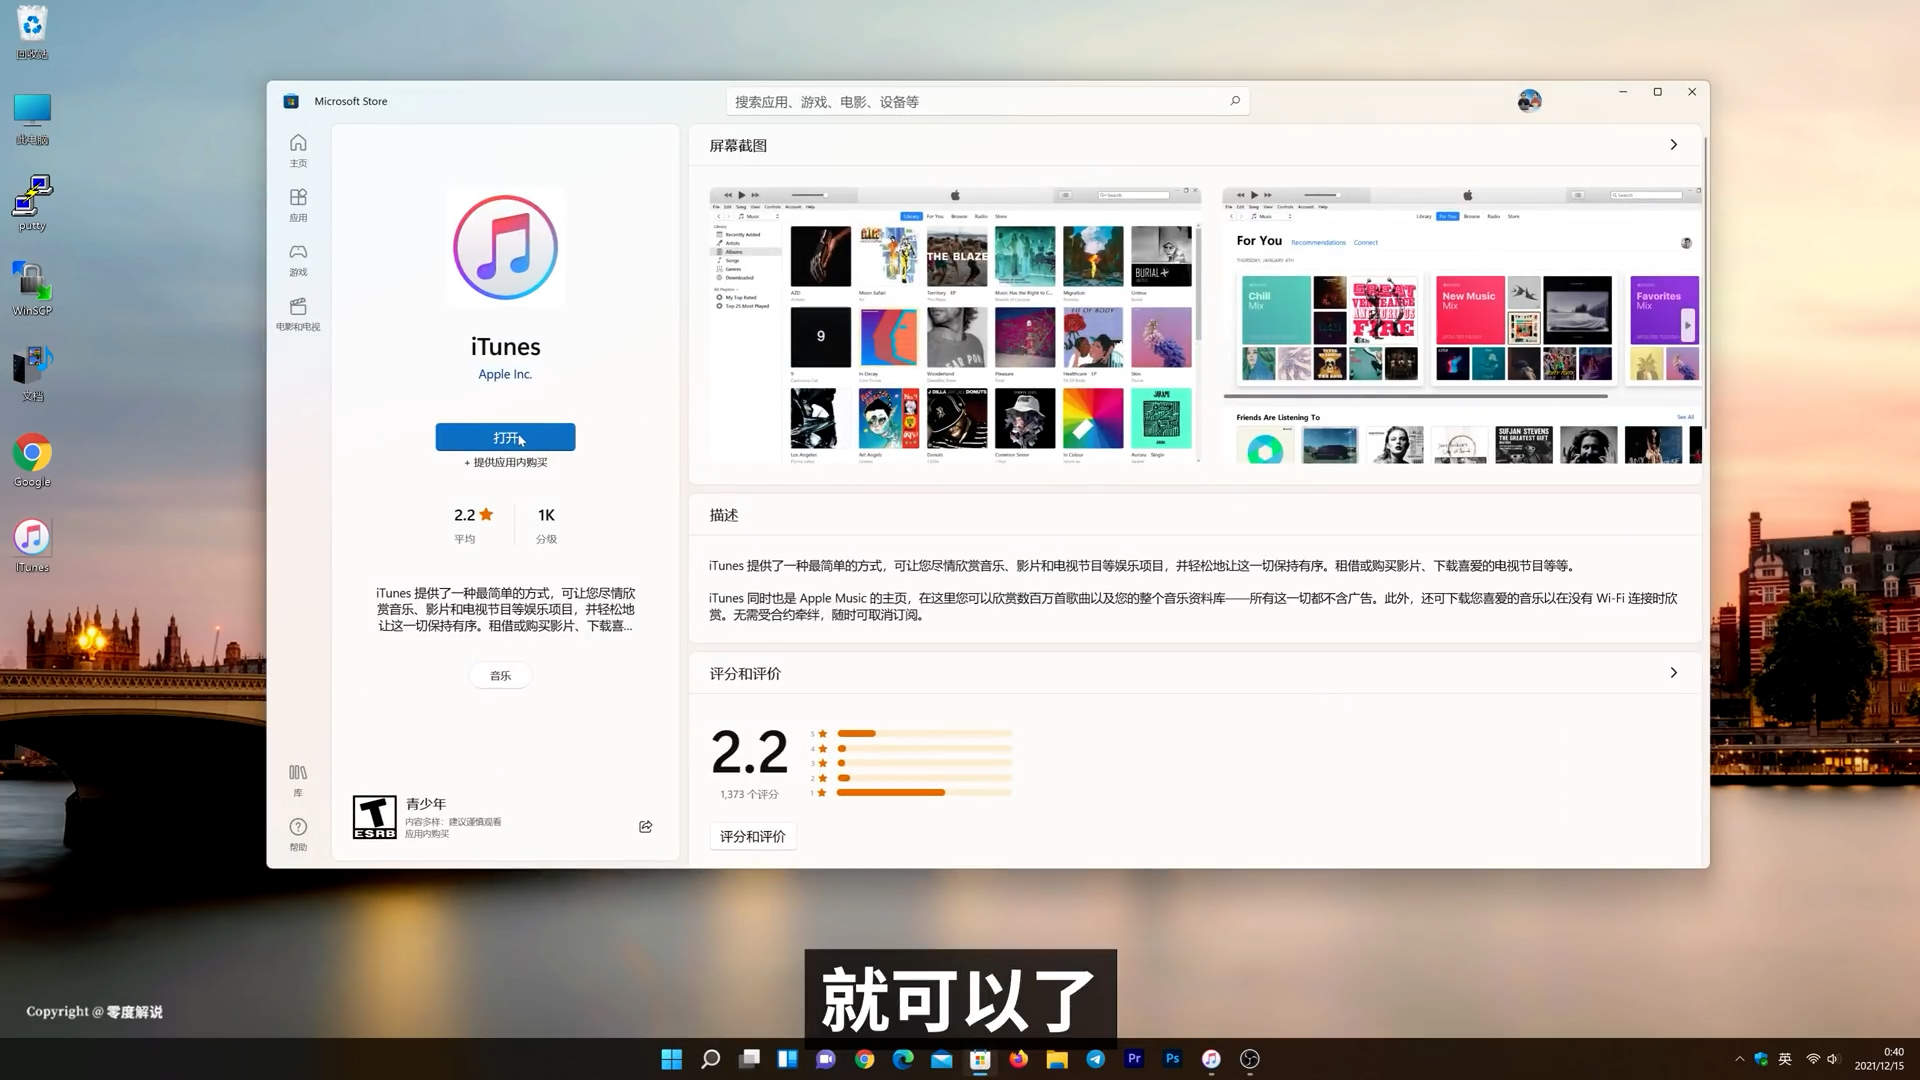Click the ESRB 青少年 rating icon
The height and width of the screenshot is (1080, 1920).
(x=374, y=816)
